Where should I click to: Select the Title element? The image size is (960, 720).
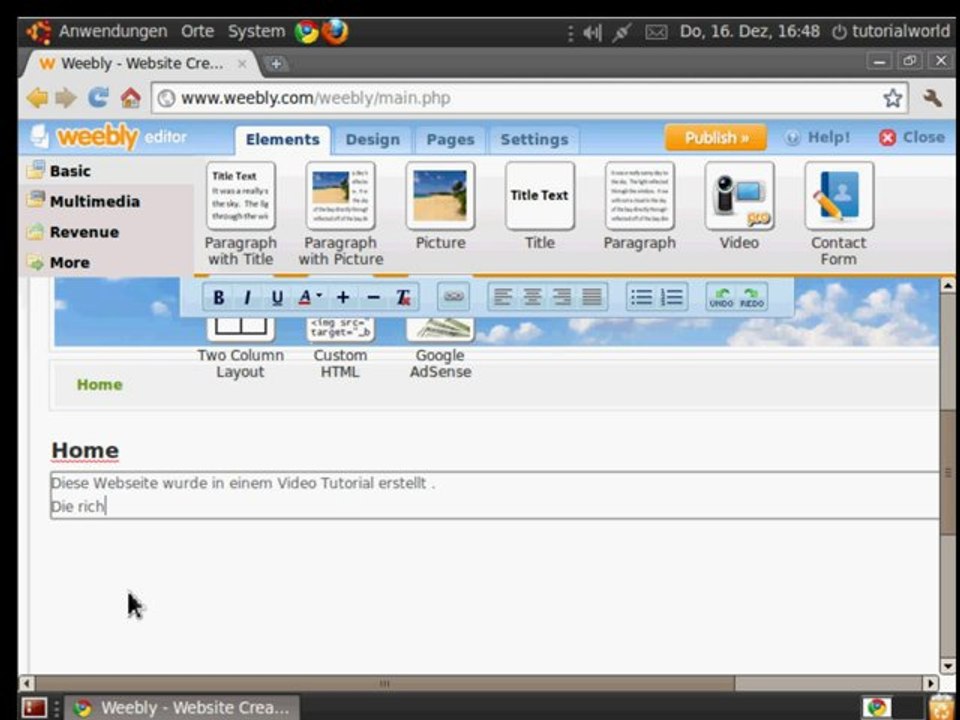pyautogui.click(x=539, y=206)
